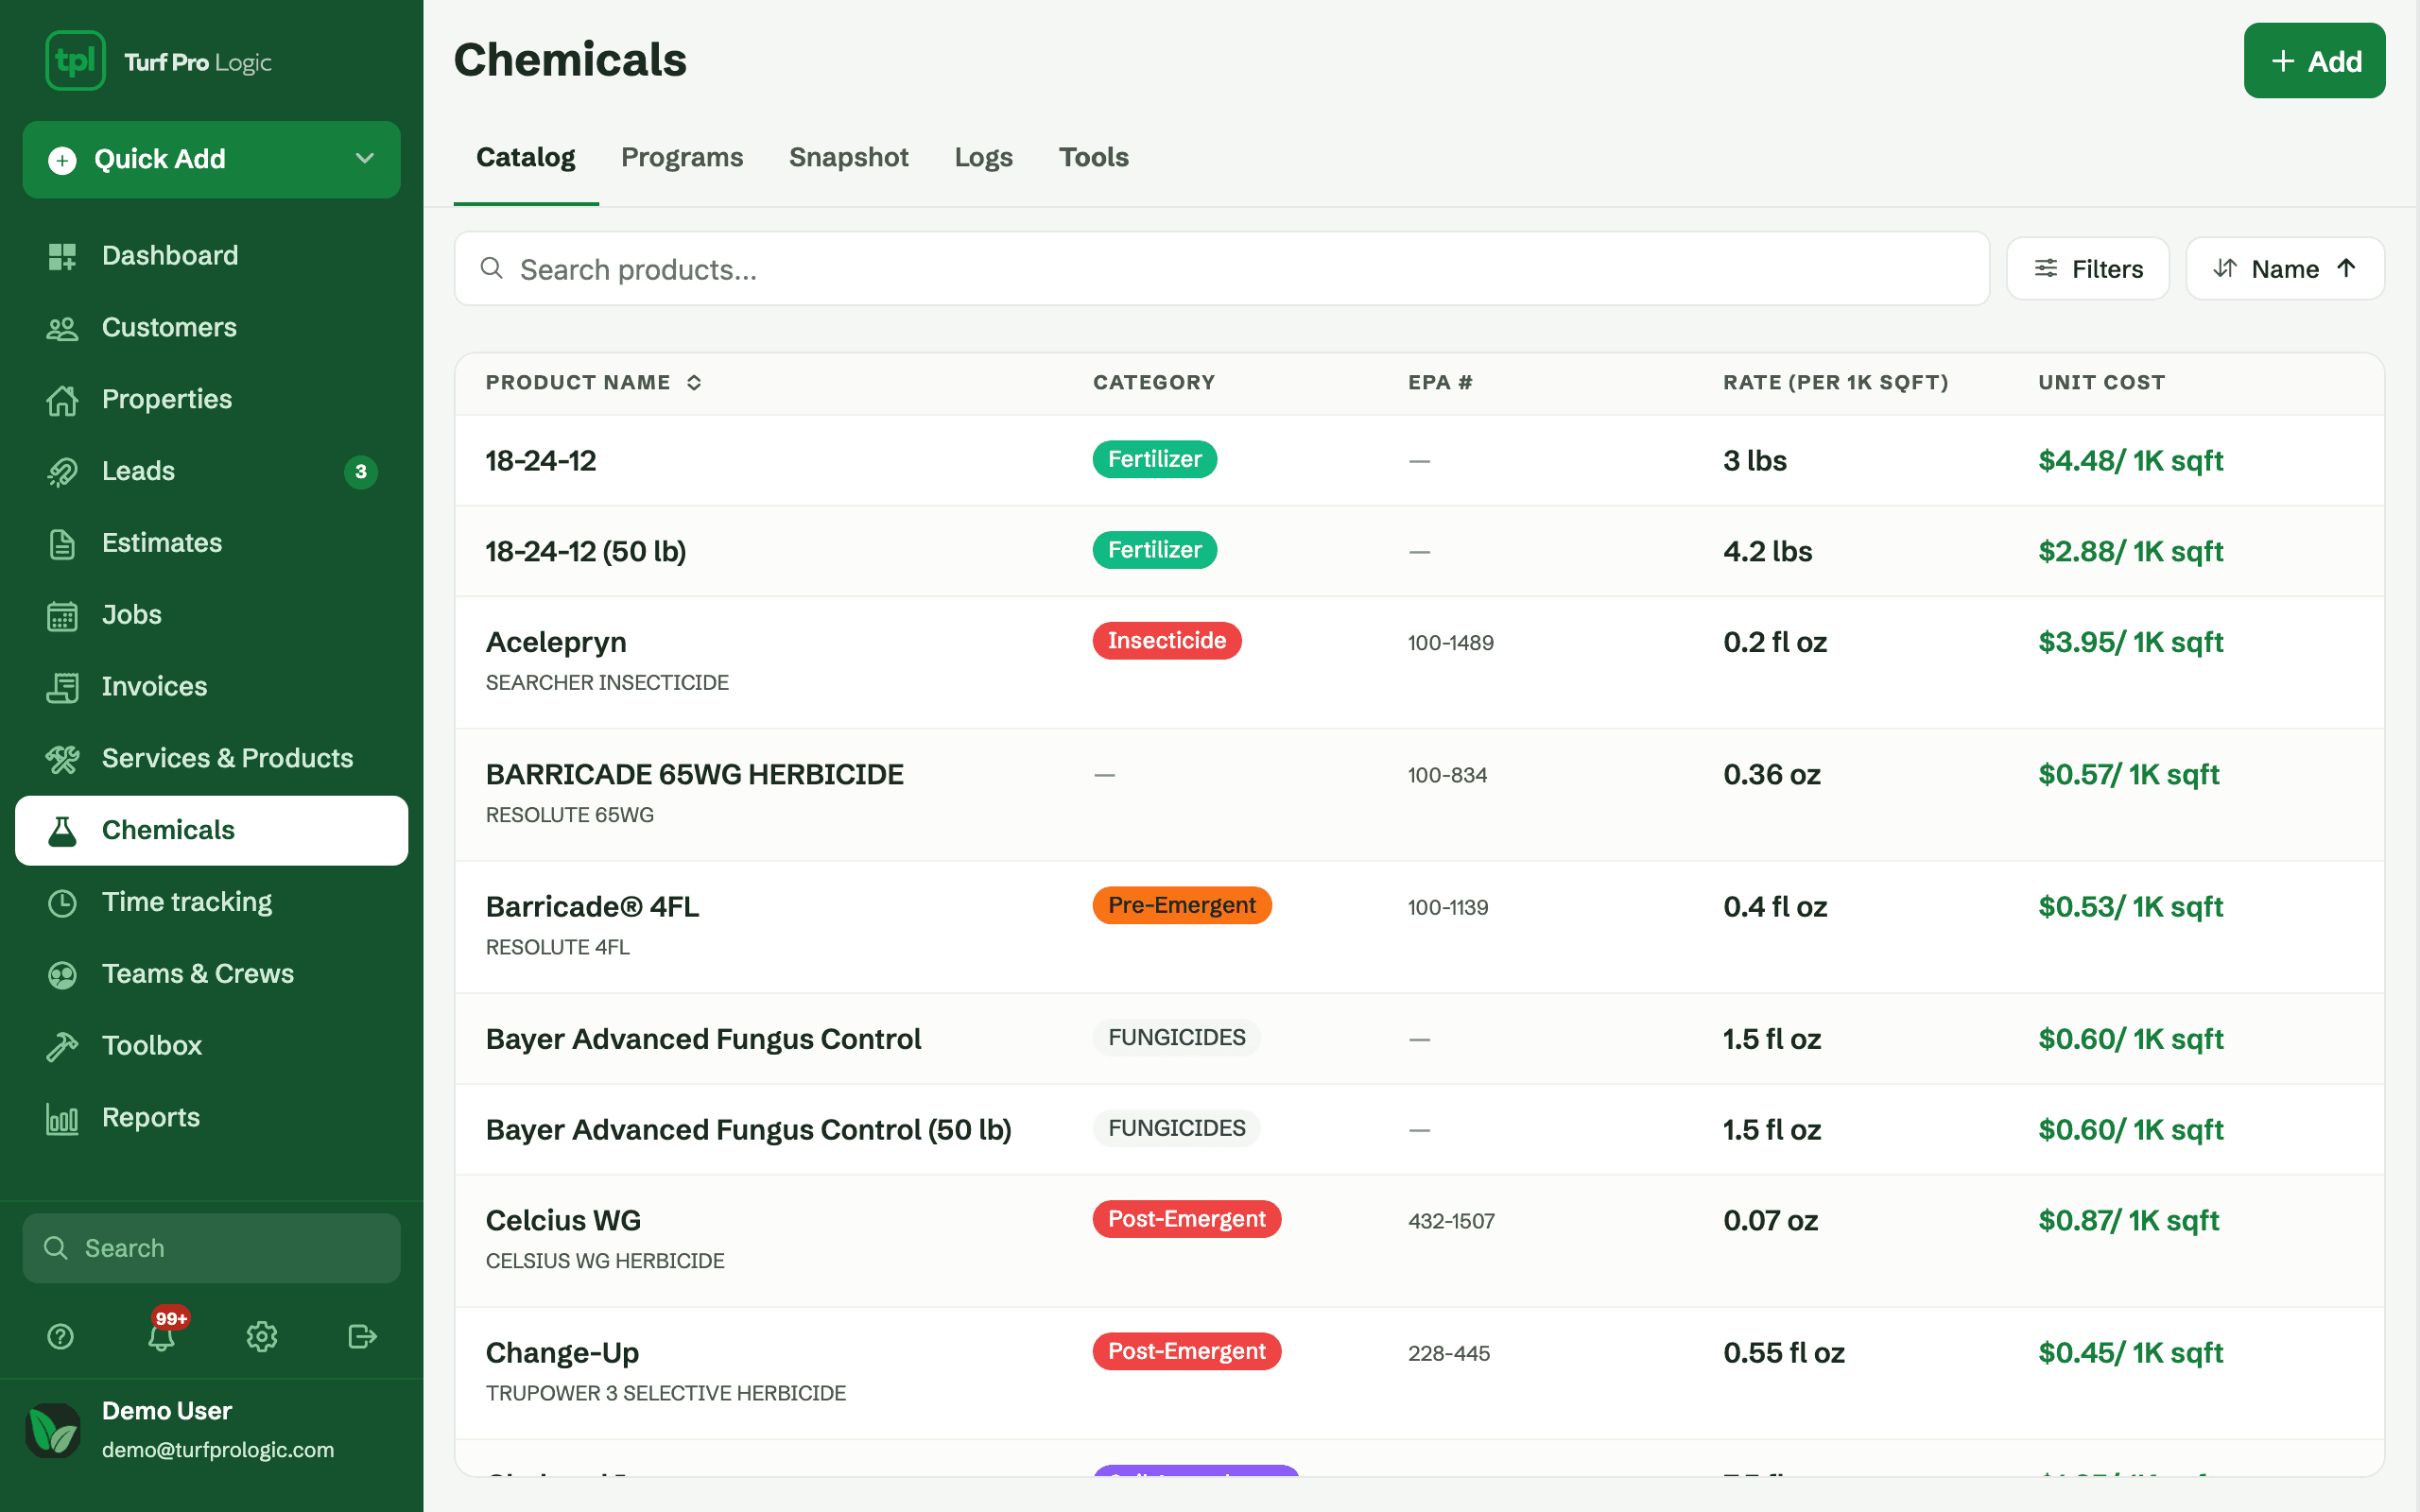Sort by the Product Name column header

(x=593, y=383)
